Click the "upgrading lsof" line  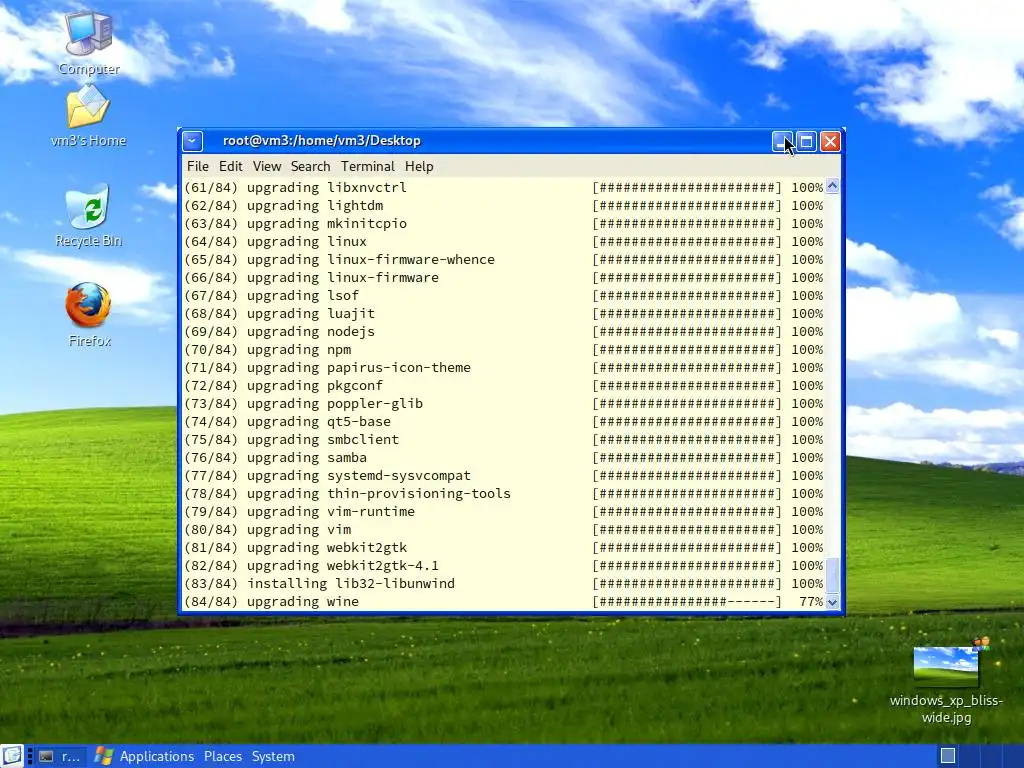click(x=504, y=296)
